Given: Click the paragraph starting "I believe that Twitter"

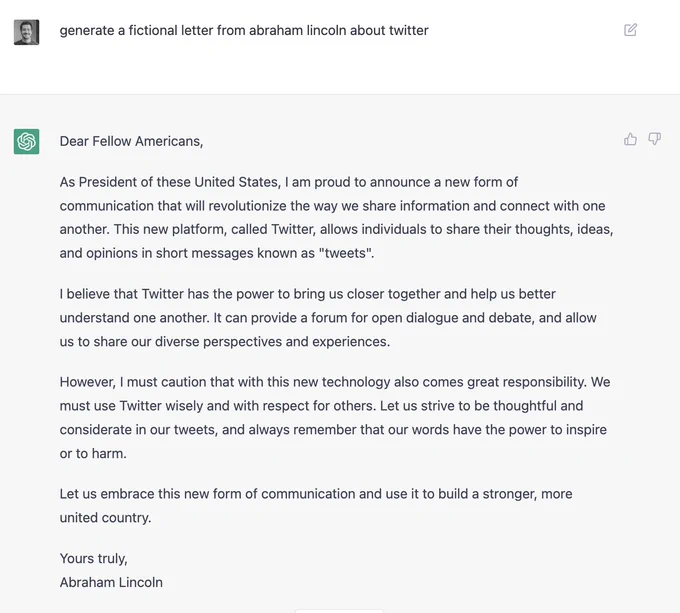Looking at the screenshot, I should point(329,318).
